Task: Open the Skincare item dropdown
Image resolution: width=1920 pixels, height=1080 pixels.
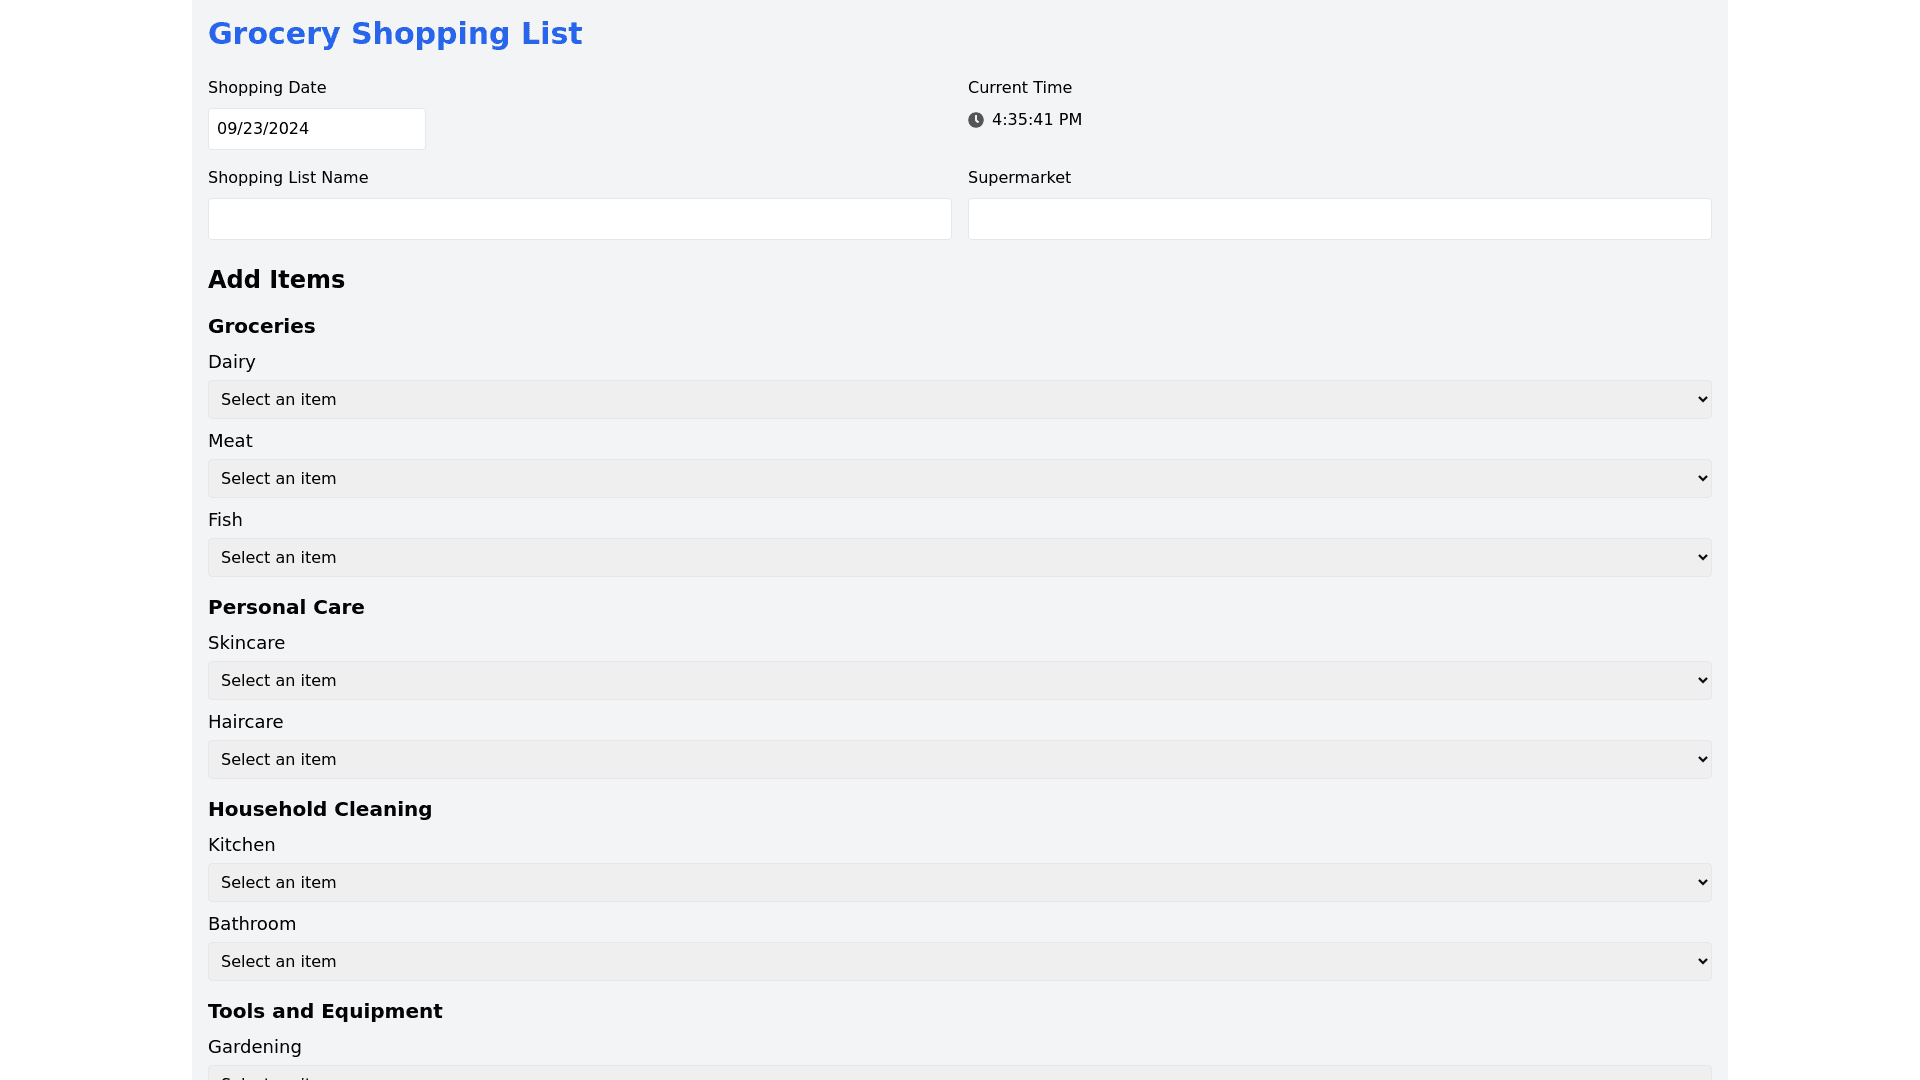Action: 959,680
